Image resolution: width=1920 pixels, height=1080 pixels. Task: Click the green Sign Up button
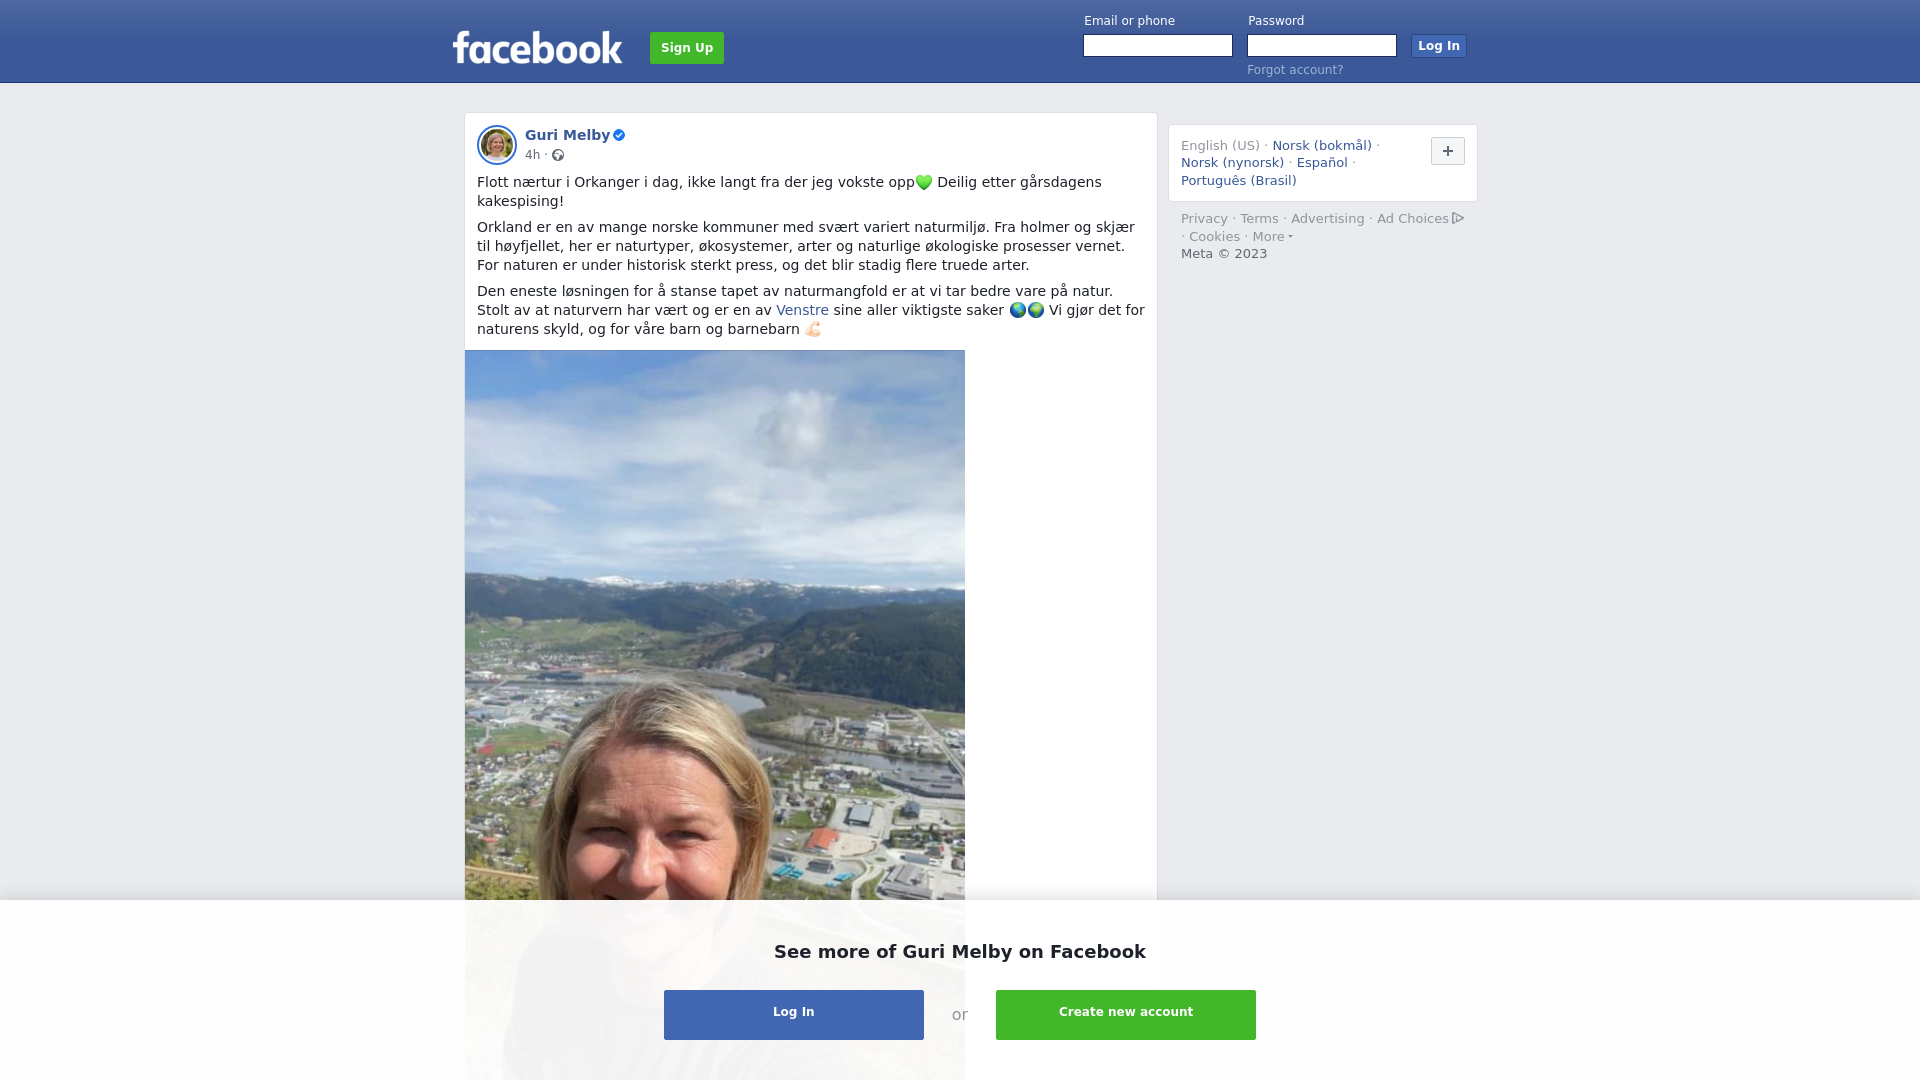[687, 48]
